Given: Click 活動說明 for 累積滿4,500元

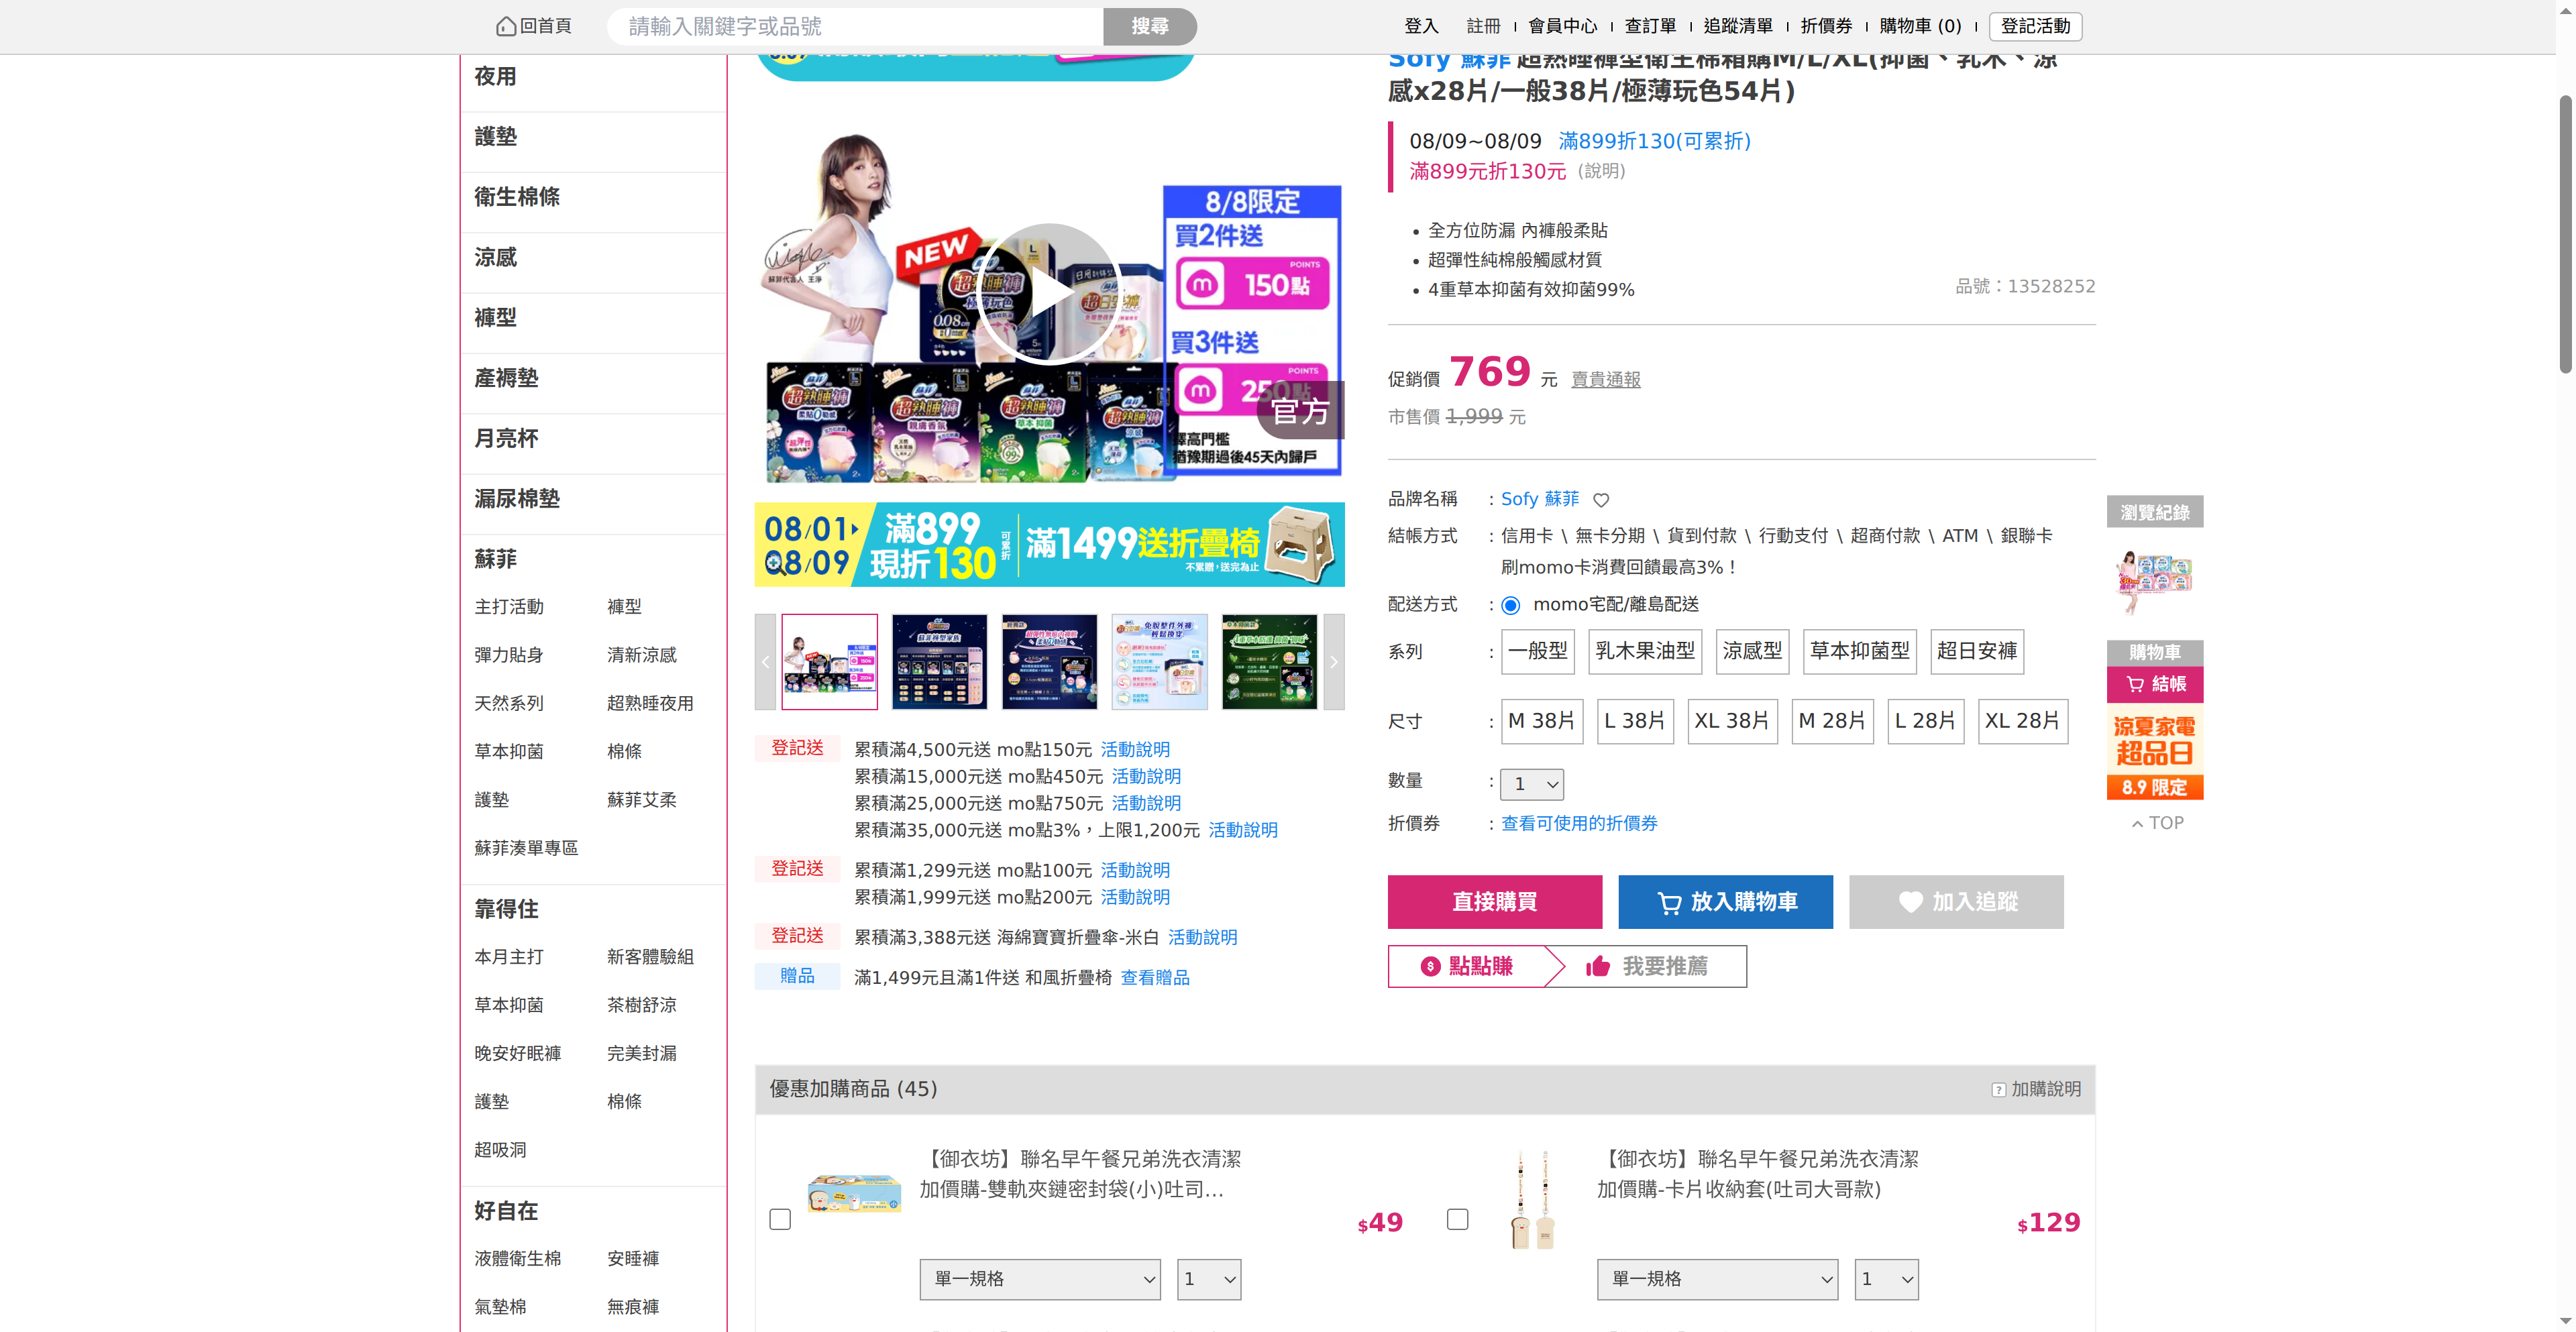Looking at the screenshot, I should (x=1135, y=750).
